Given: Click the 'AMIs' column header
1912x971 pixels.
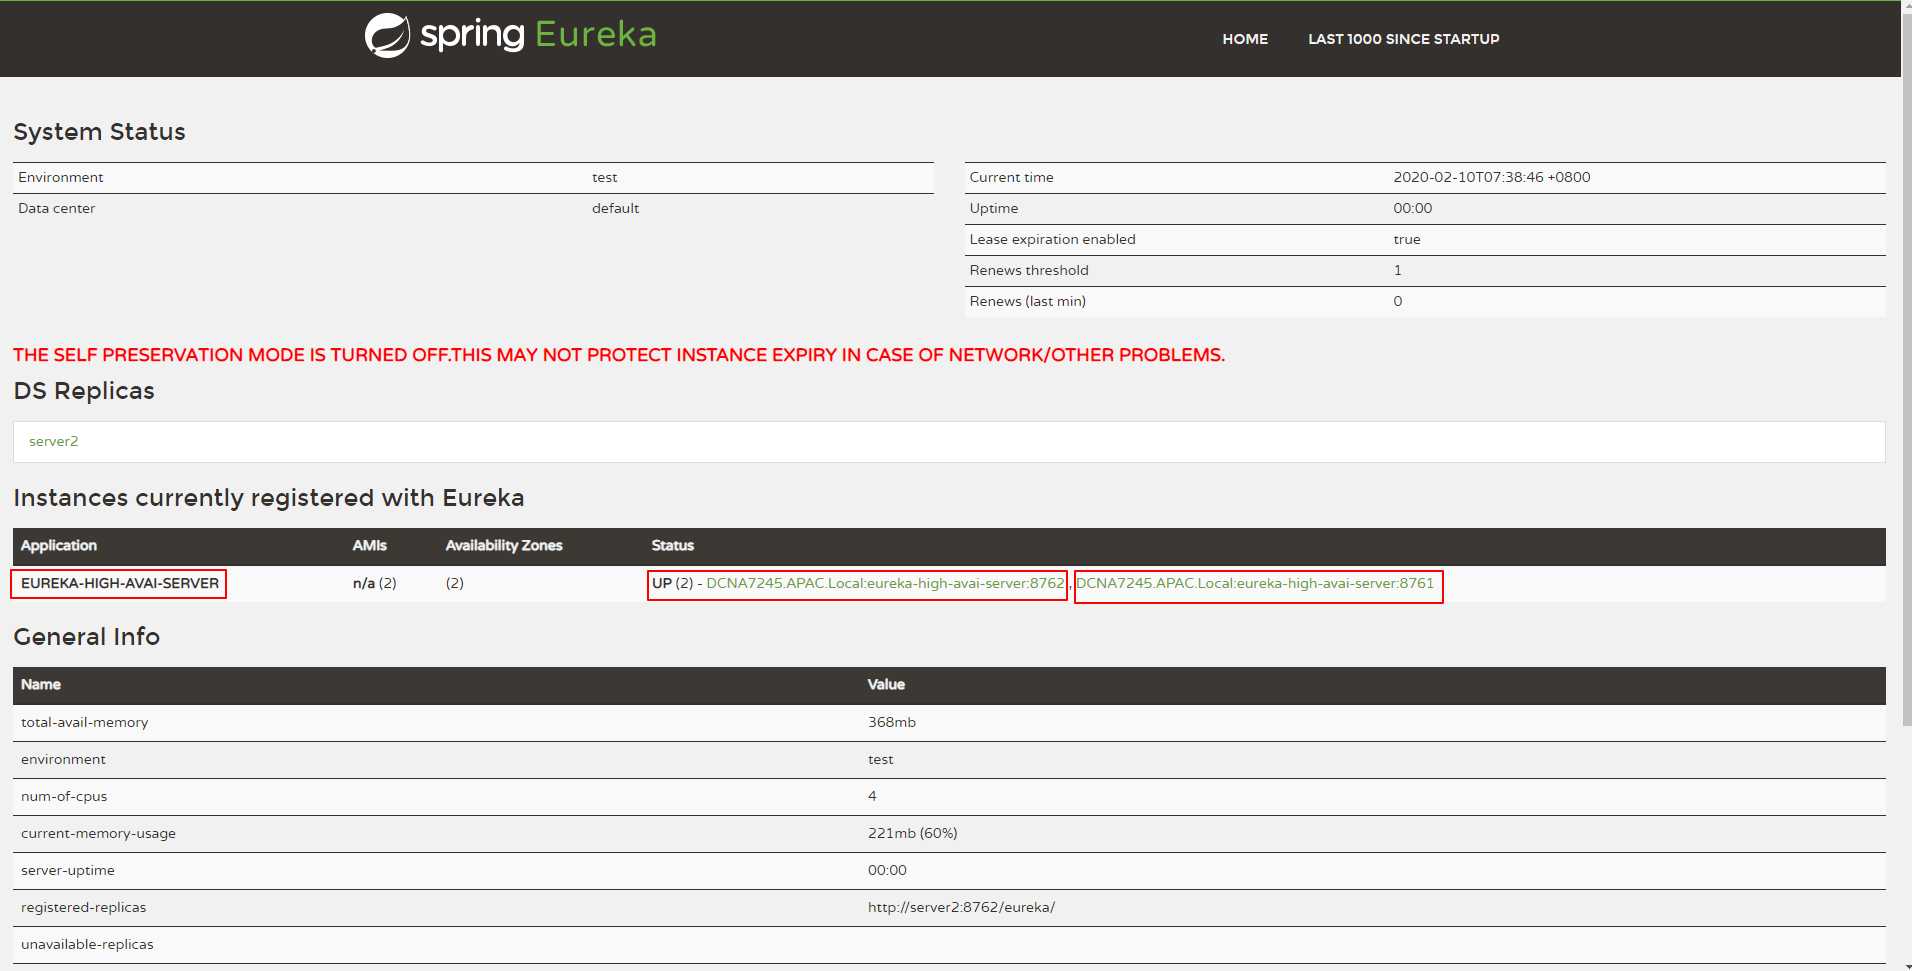Looking at the screenshot, I should (x=370, y=545).
